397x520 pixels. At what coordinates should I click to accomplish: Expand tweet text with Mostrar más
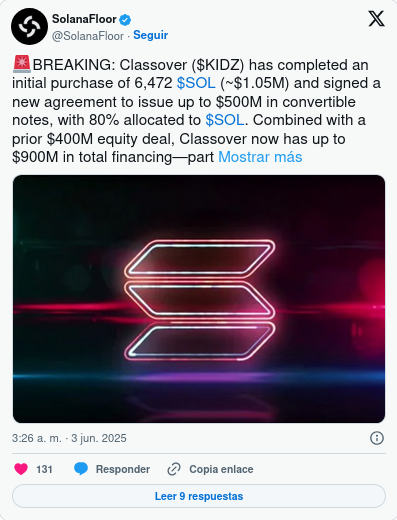(x=260, y=157)
